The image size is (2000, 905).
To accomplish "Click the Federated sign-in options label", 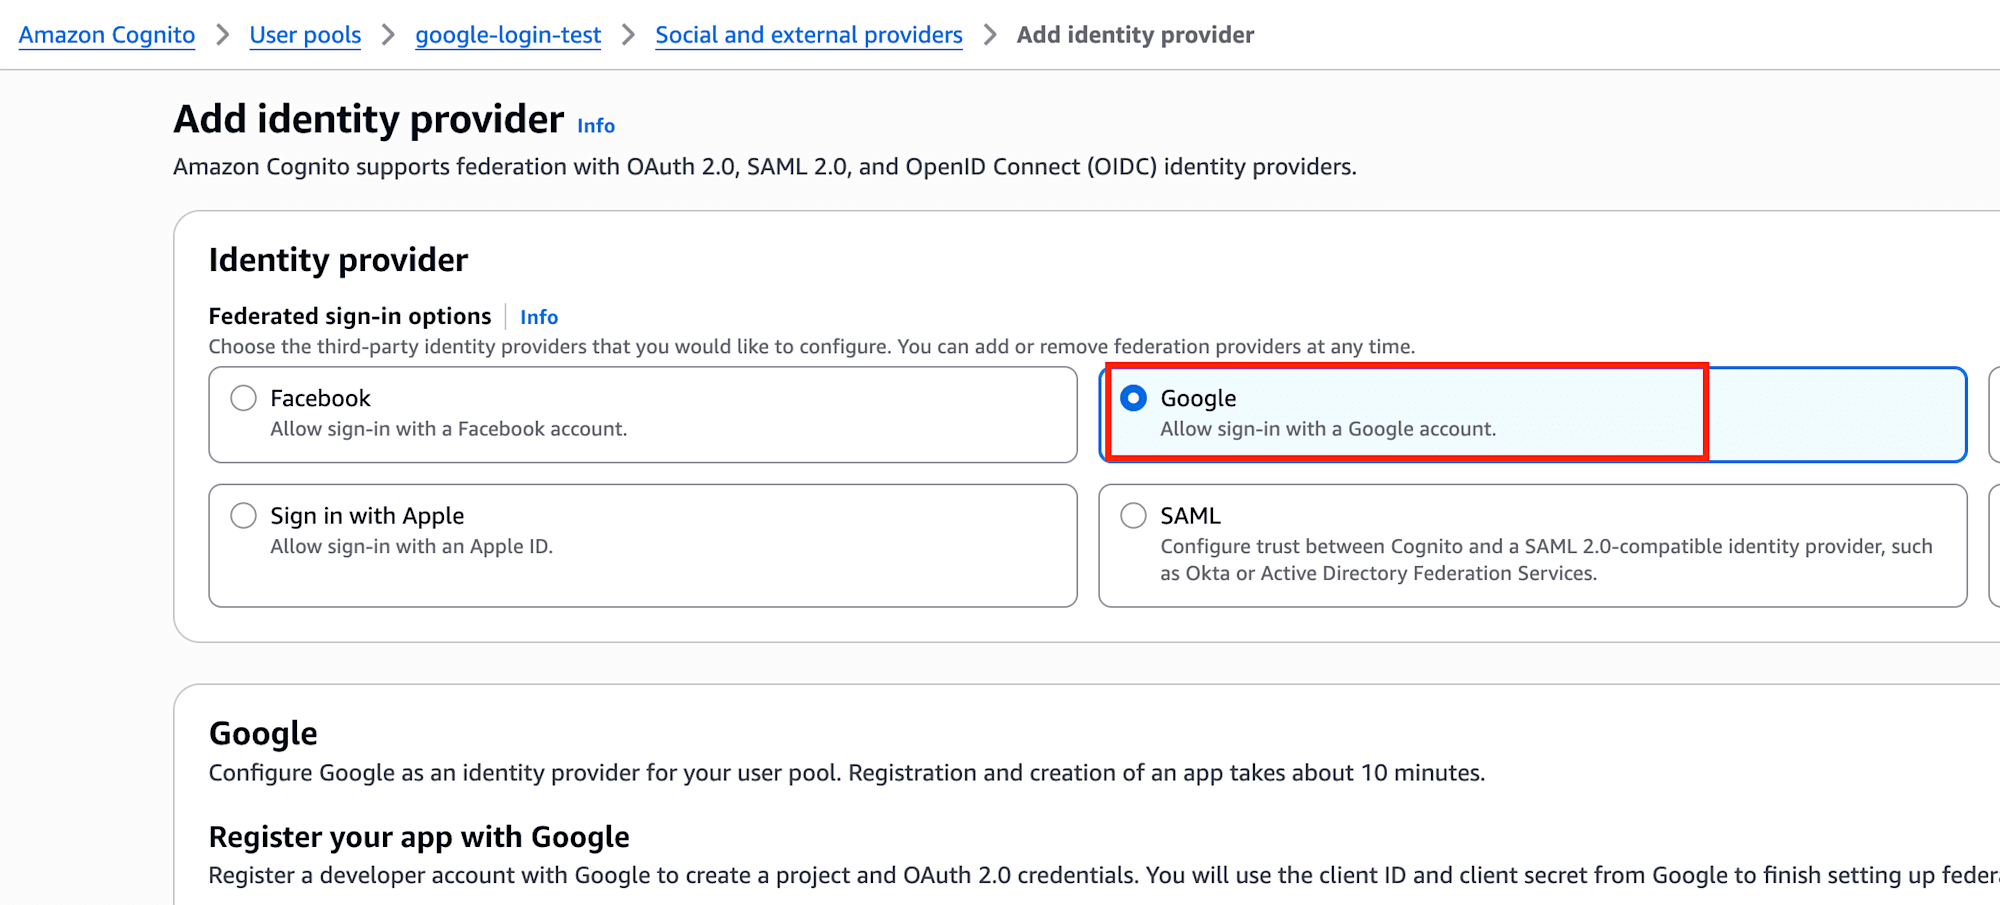I will click(350, 317).
